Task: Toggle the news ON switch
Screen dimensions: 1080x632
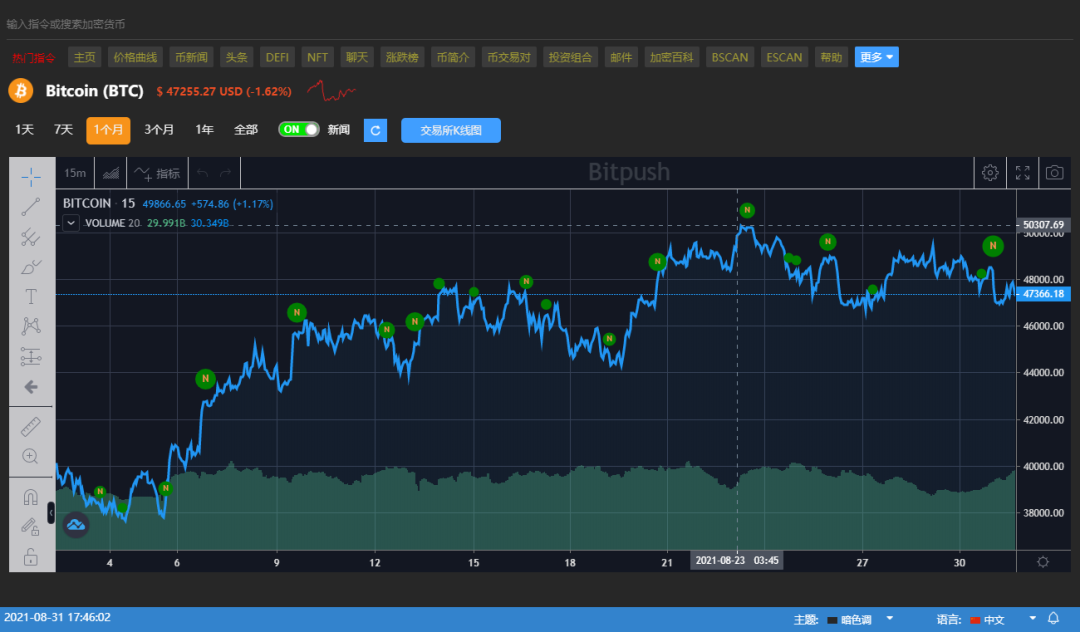Action: pyautogui.click(x=298, y=130)
